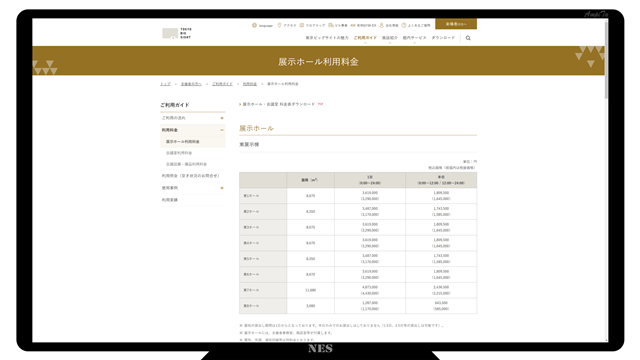Click the 11,680 area cell for 第7ホール

[x=310, y=290]
